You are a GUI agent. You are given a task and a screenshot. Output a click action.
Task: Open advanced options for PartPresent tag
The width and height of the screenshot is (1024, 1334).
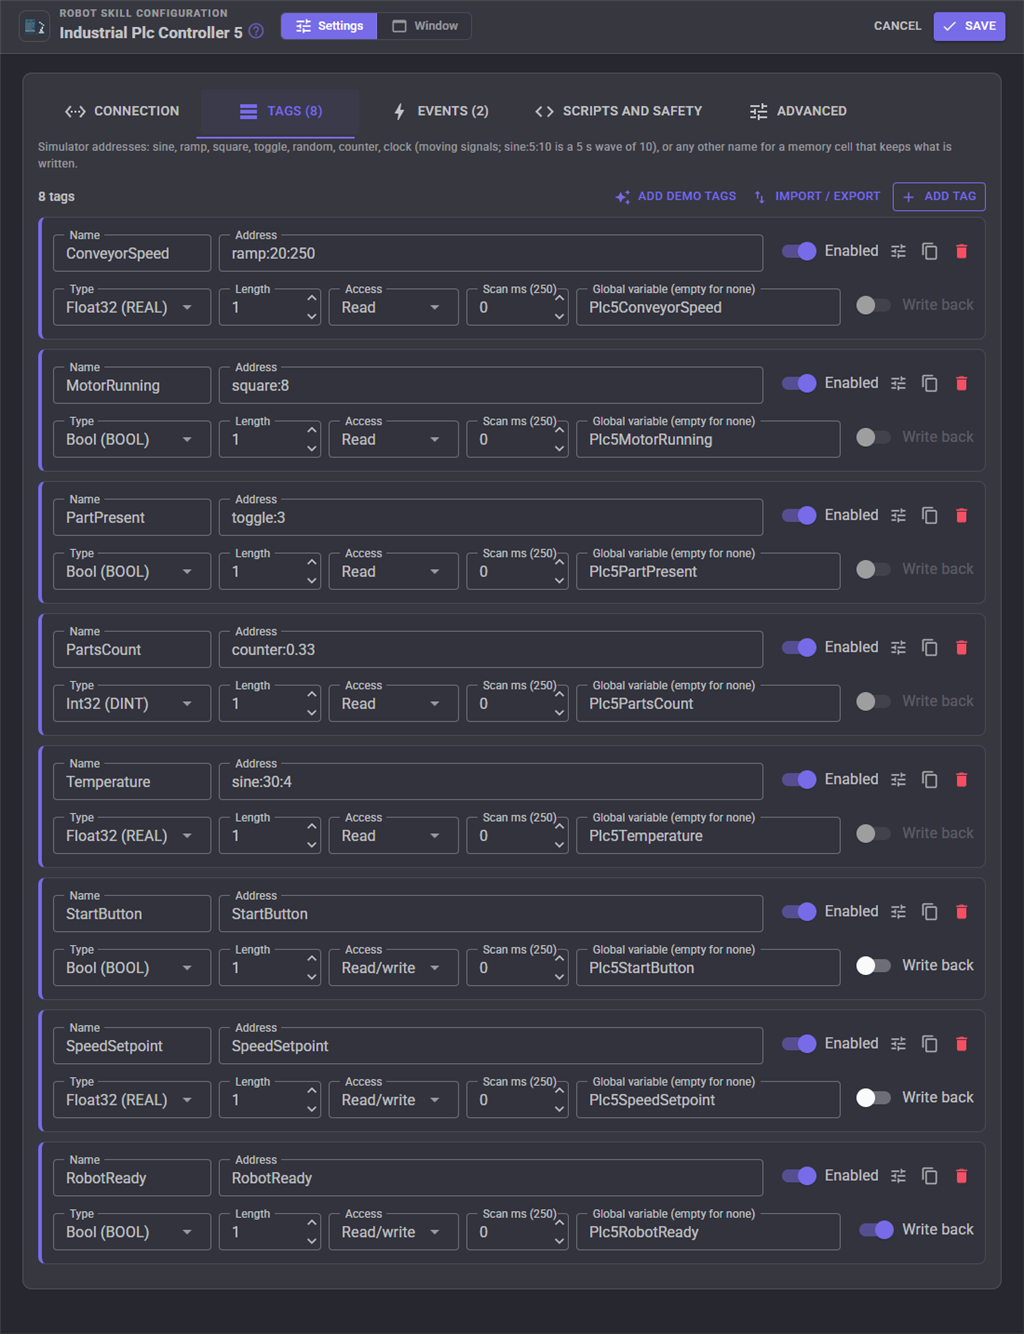[899, 515]
